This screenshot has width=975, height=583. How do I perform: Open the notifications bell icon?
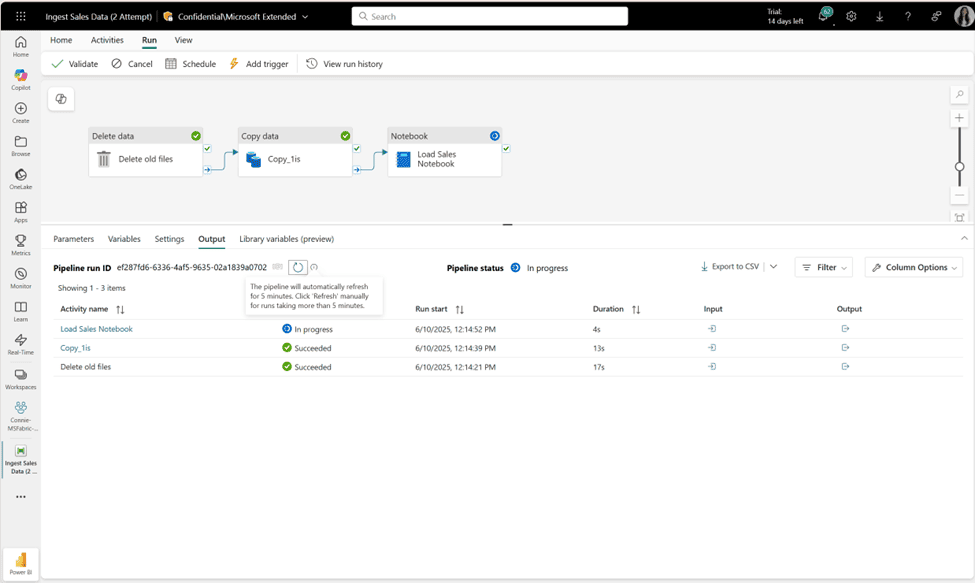point(824,16)
